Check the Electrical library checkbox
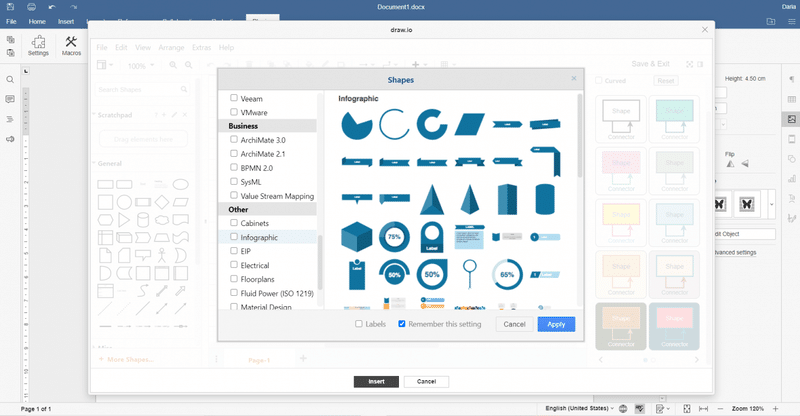This screenshot has width=800, height=416. (234, 264)
